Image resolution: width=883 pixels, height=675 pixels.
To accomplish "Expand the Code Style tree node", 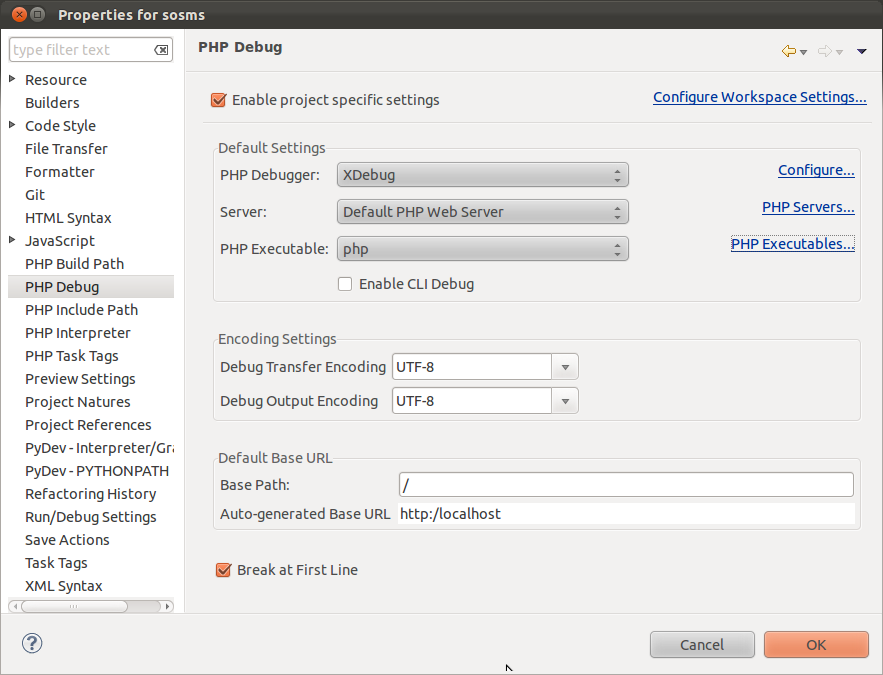I will point(12,125).
